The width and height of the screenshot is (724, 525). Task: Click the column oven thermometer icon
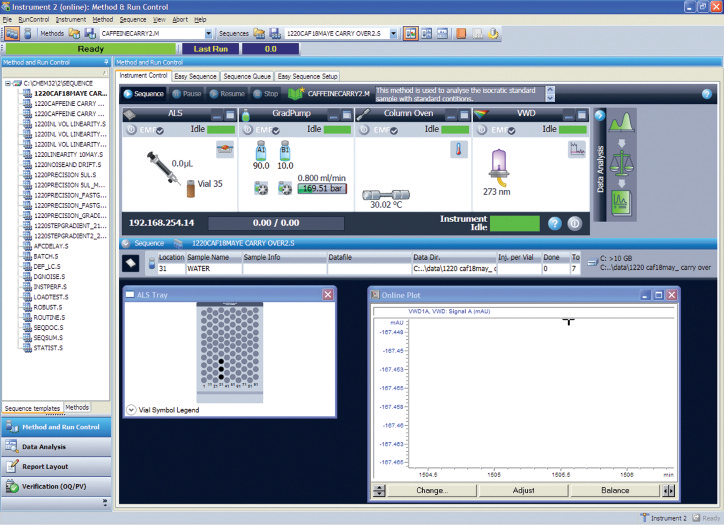click(461, 150)
